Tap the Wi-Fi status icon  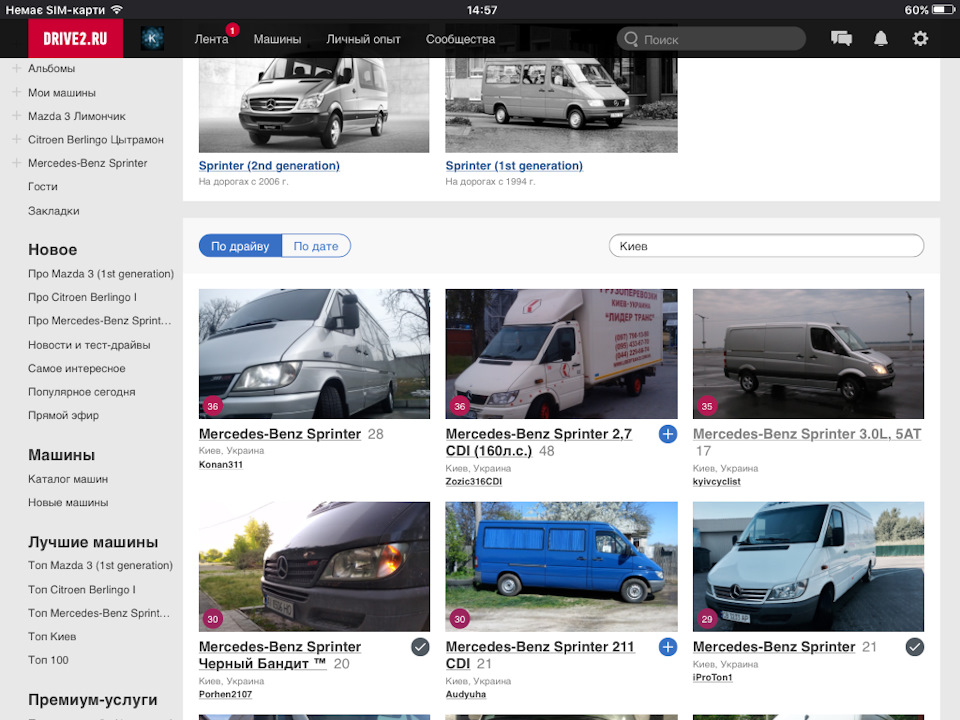(x=116, y=9)
